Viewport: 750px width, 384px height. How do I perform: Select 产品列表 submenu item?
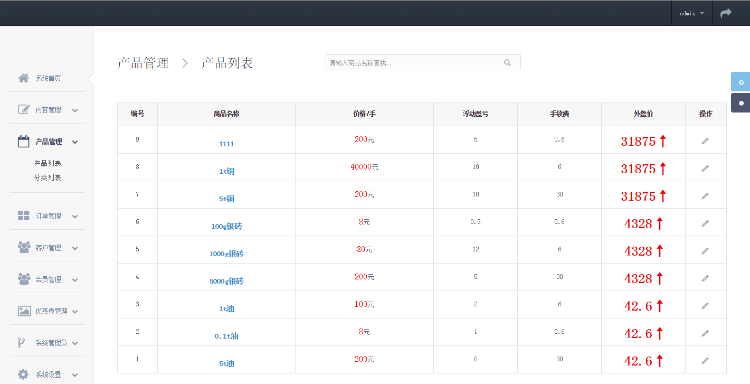coord(47,164)
